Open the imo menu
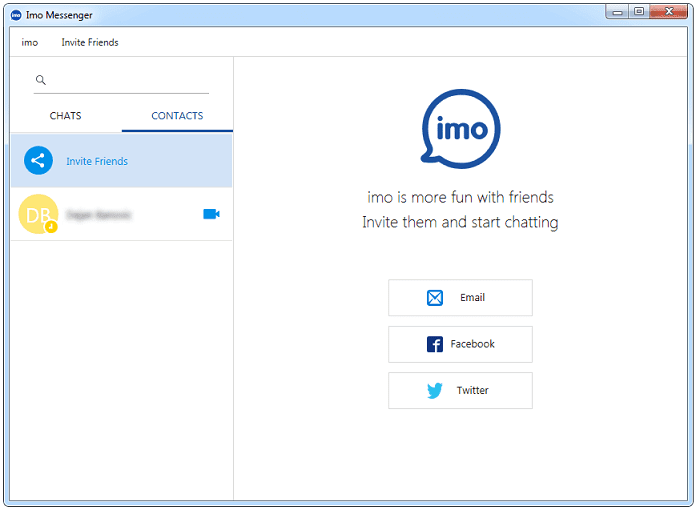The height and width of the screenshot is (510, 696). point(30,43)
